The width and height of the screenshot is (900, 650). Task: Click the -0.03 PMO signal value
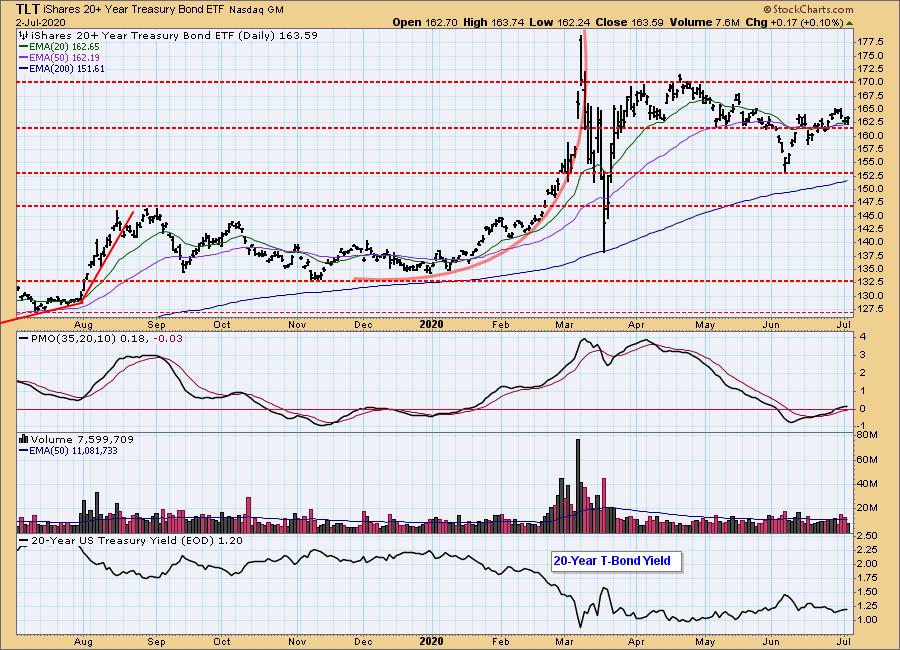(x=169, y=339)
